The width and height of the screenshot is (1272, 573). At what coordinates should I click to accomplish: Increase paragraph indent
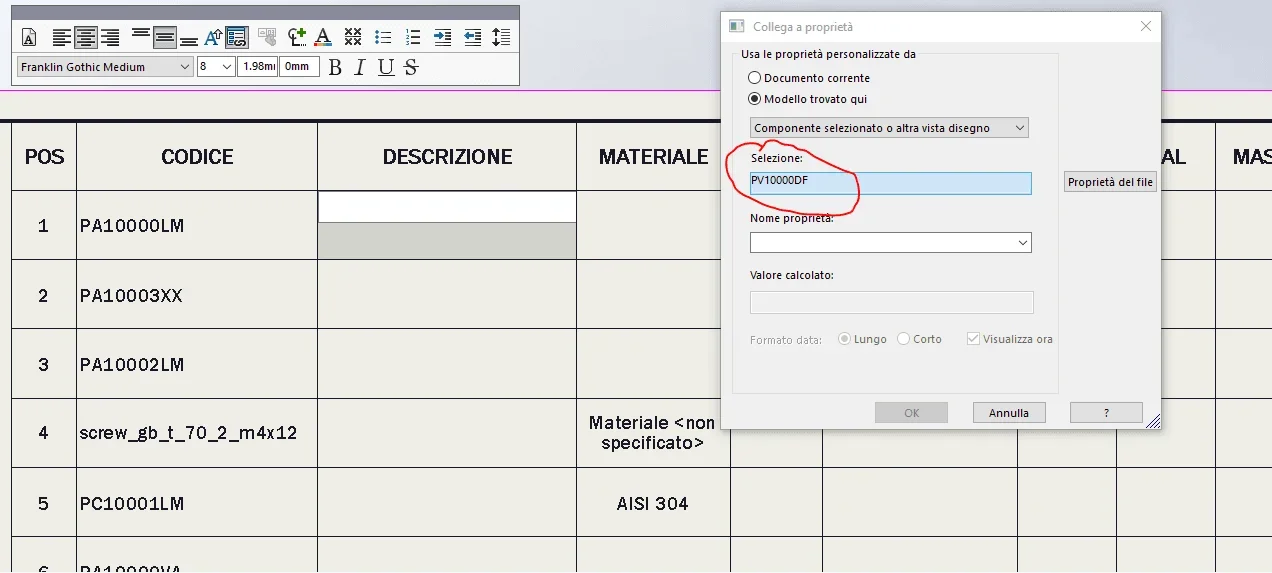443,38
